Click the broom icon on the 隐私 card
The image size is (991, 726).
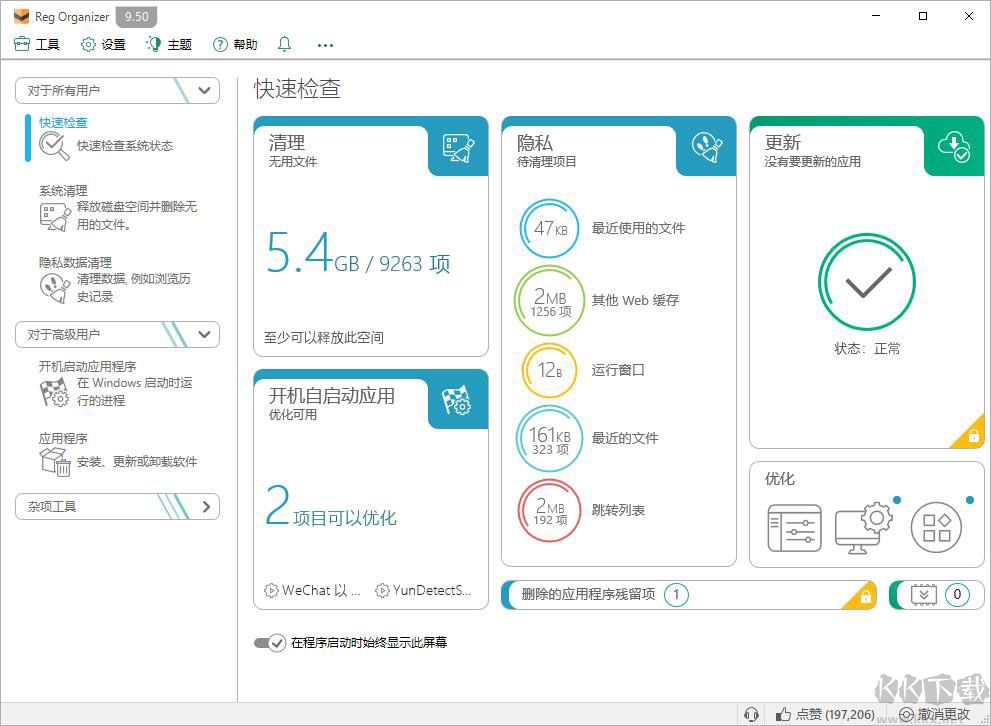pyautogui.click(x=705, y=148)
